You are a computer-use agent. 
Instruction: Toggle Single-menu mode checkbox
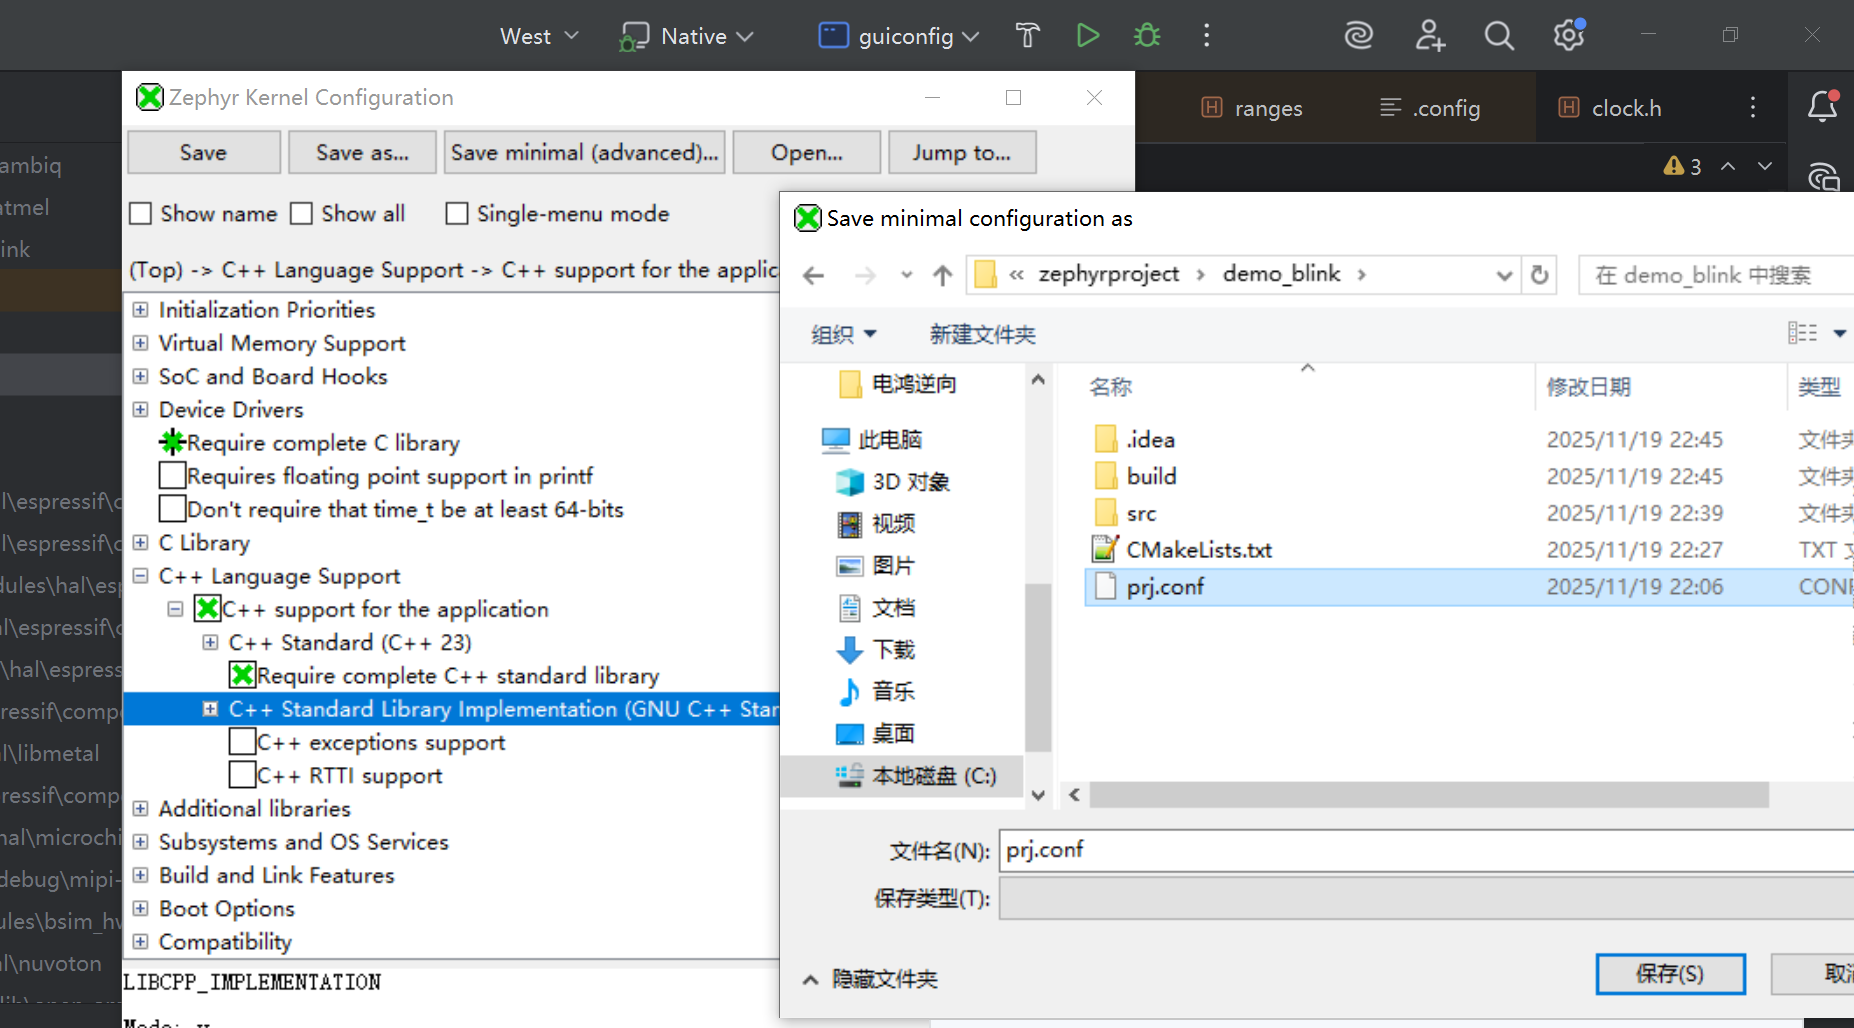pyautogui.click(x=457, y=214)
